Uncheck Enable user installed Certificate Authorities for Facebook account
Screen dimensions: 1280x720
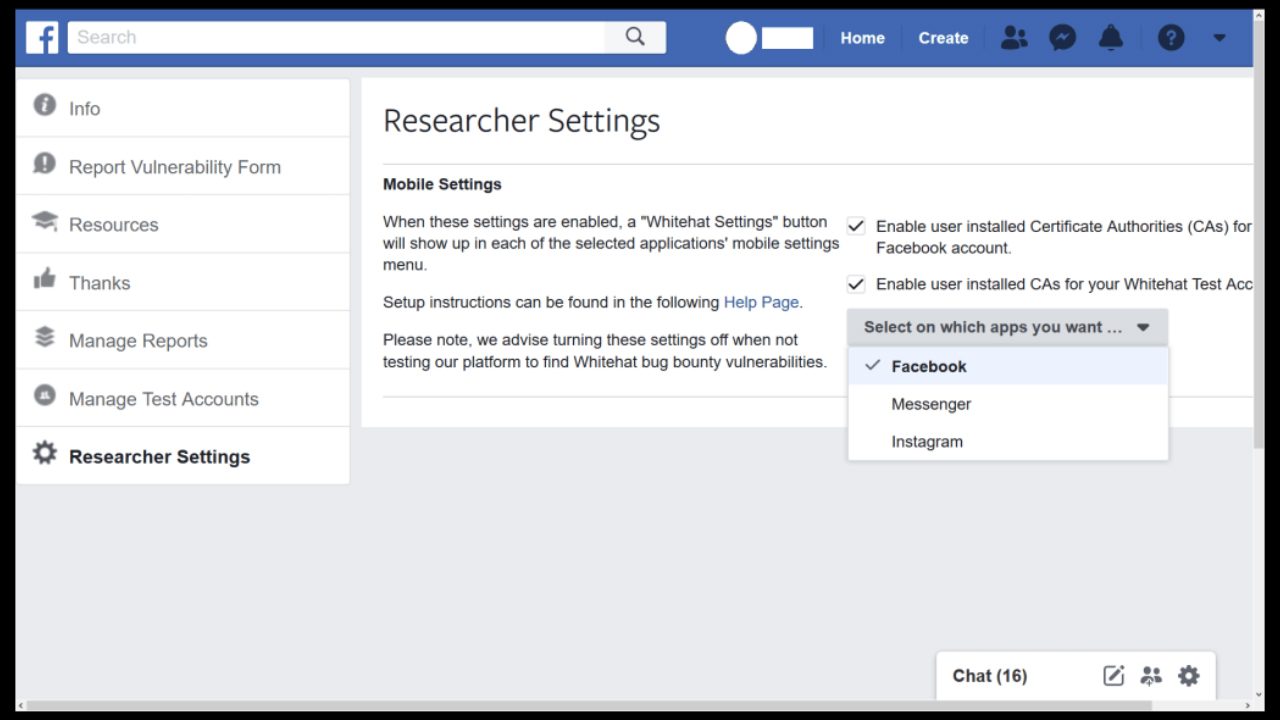point(856,226)
